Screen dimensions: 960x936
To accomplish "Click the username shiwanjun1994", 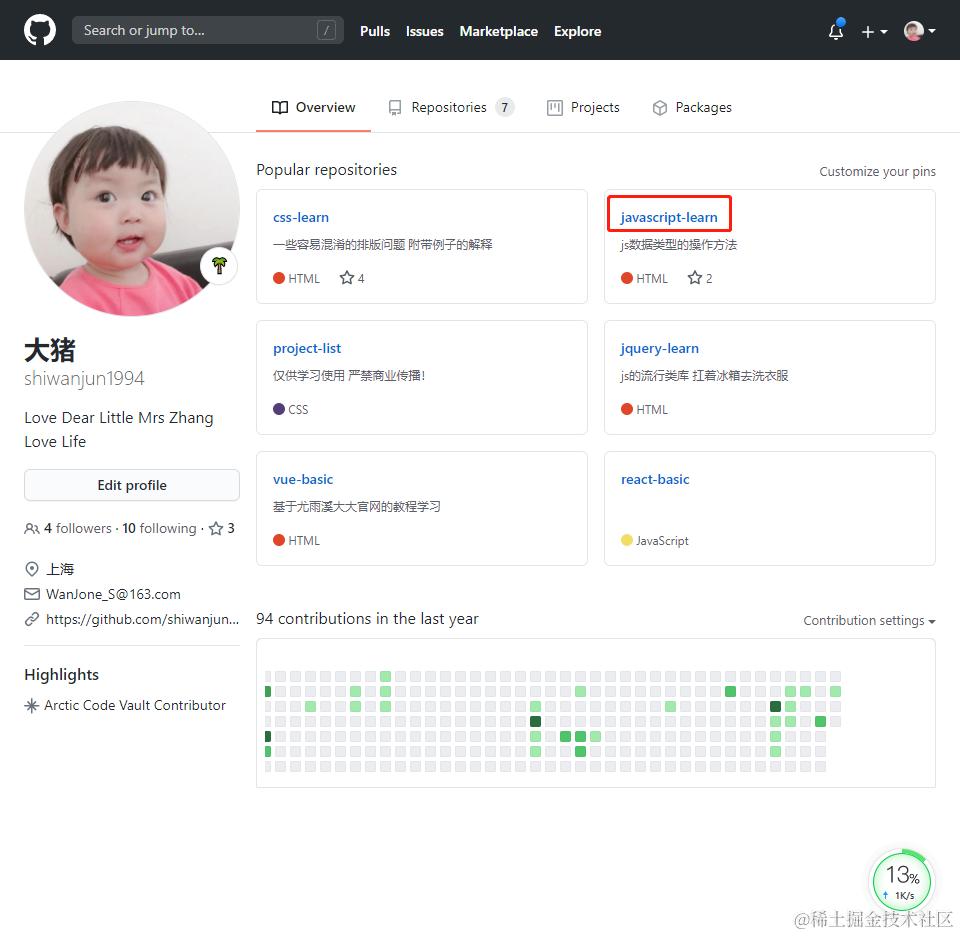I will (84, 378).
